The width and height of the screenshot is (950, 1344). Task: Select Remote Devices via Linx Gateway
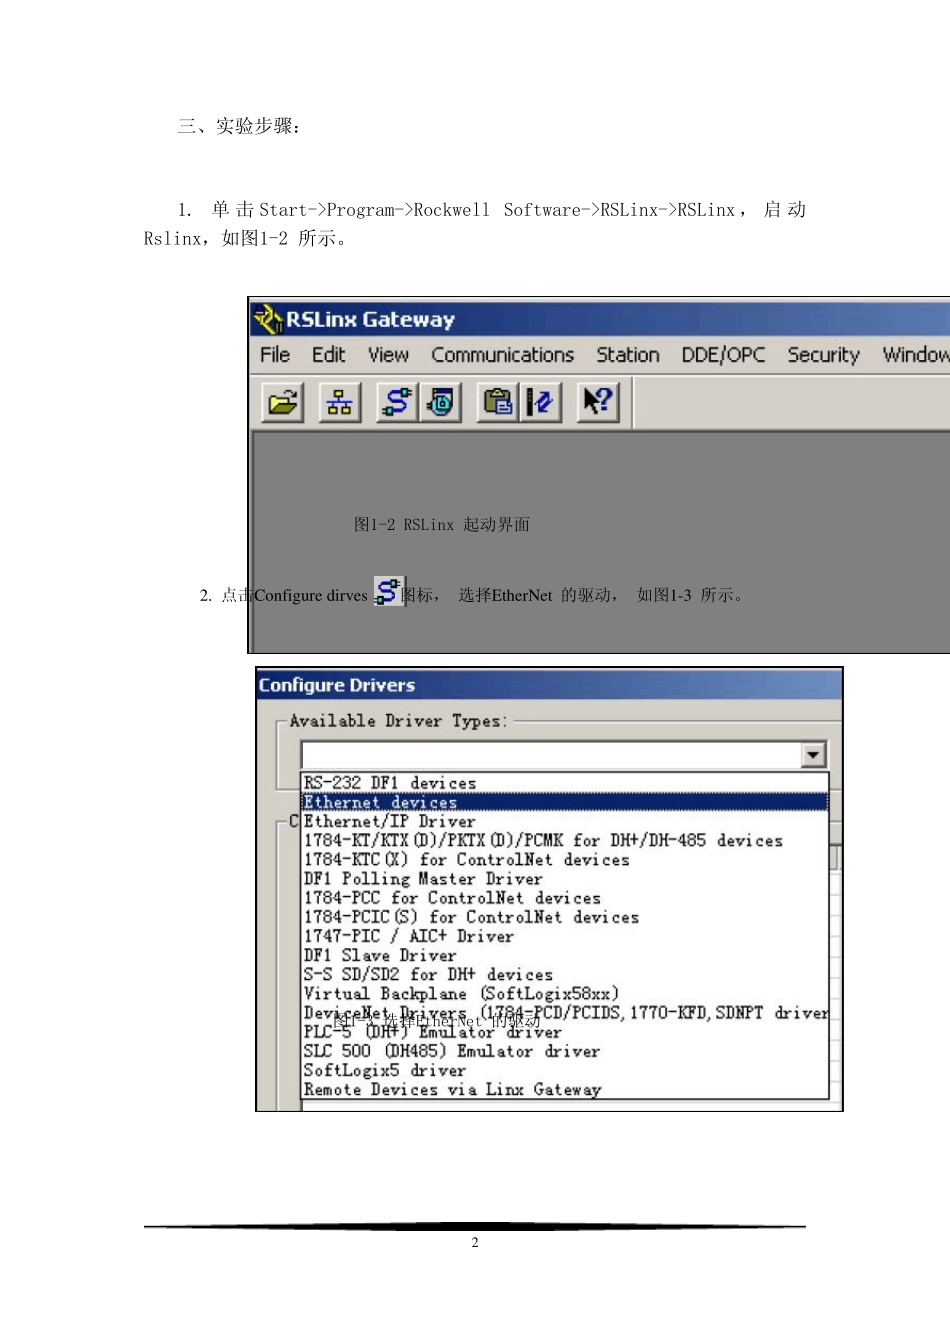coord(565,1089)
